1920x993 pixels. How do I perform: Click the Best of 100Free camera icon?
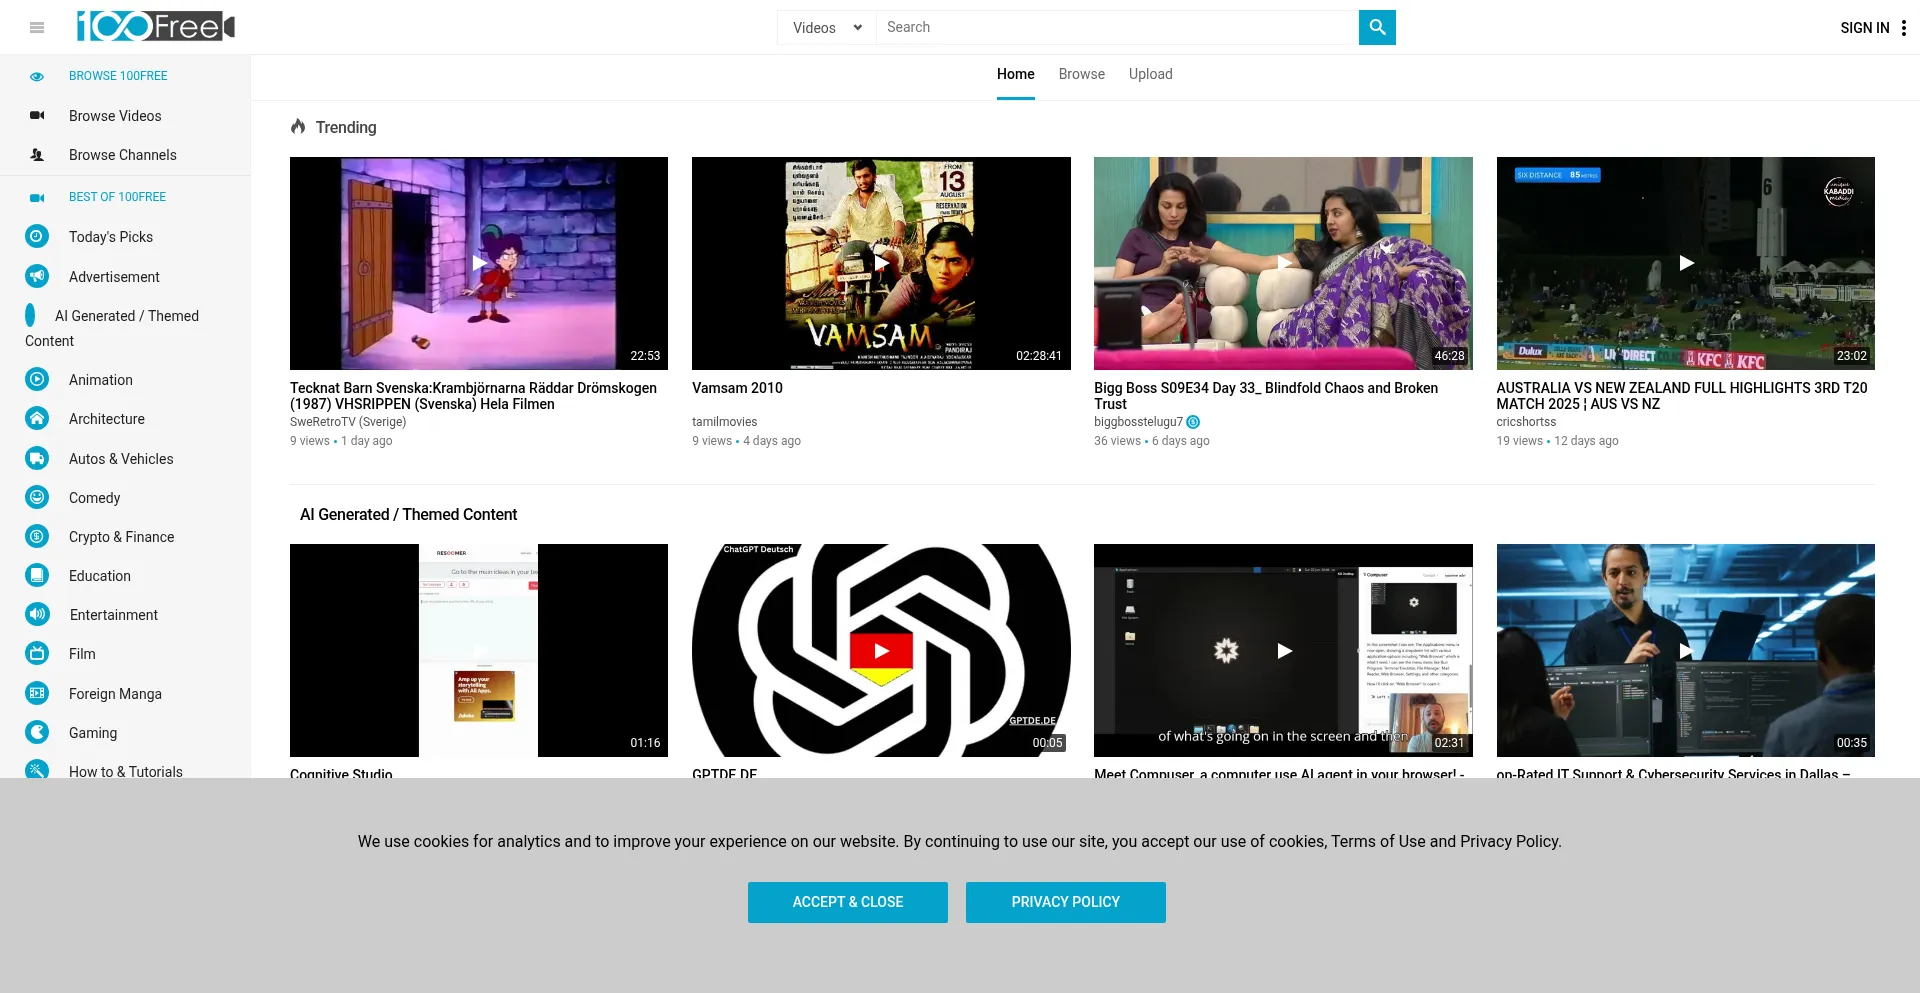[x=37, y=197]
